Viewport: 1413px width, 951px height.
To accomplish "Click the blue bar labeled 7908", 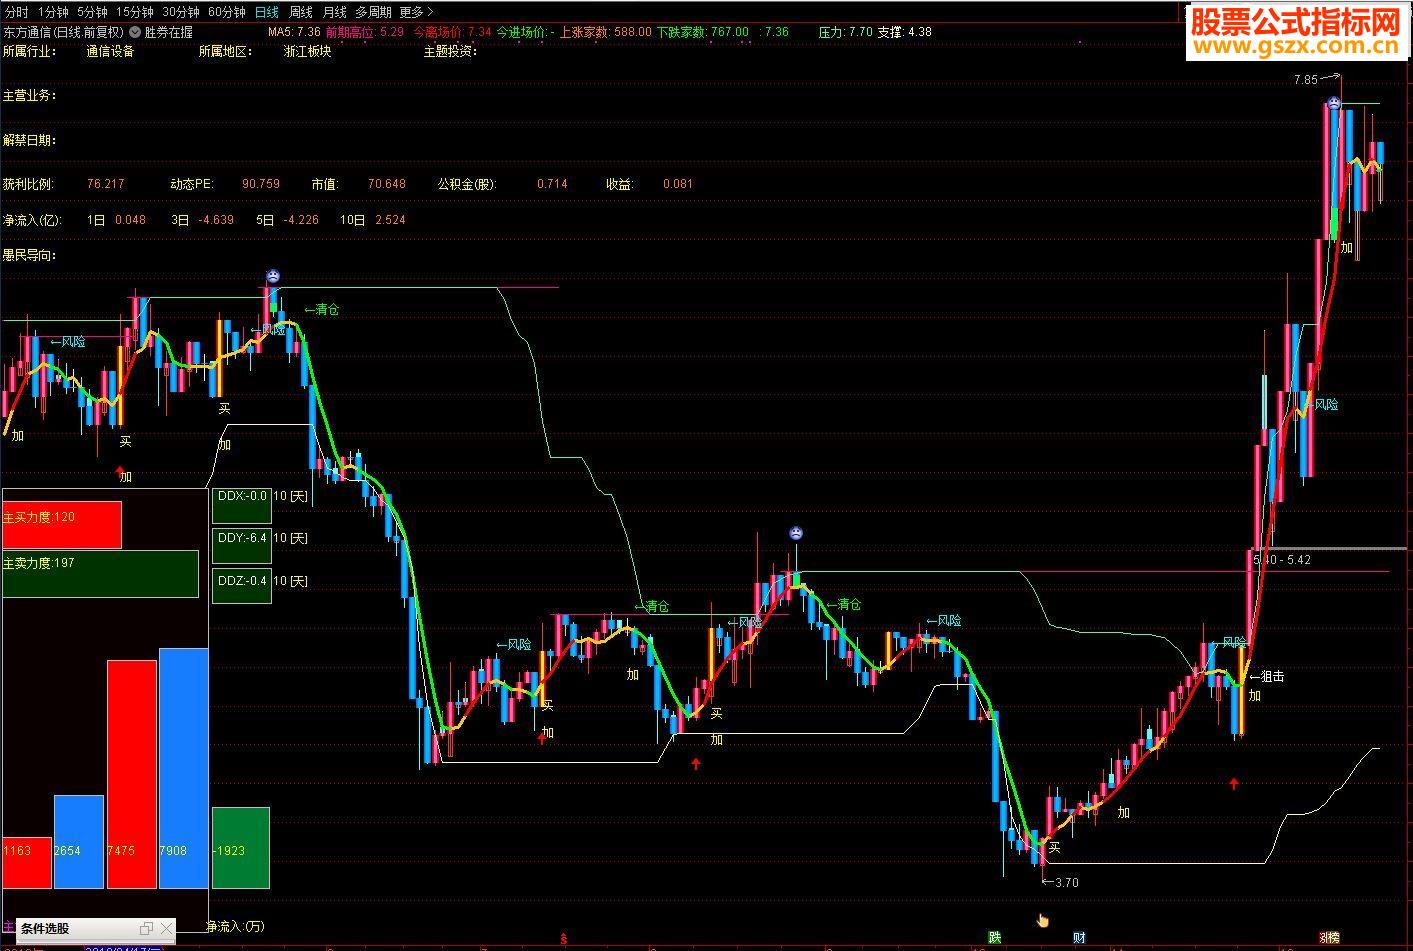I will click(x=184, y=768).
